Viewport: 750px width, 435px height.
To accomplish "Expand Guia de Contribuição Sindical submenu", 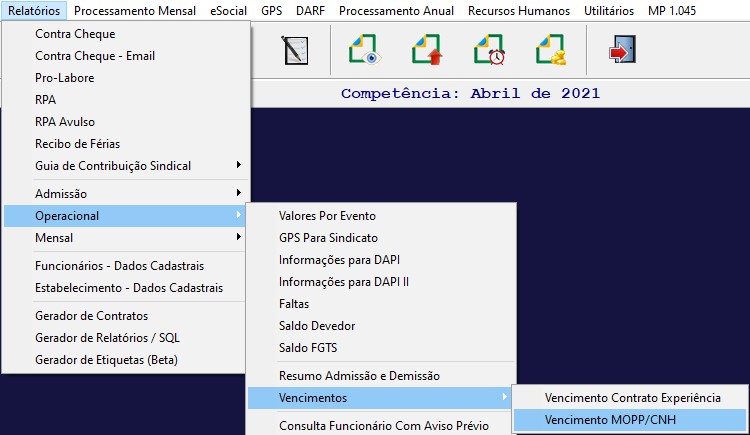I will (126, 166).
